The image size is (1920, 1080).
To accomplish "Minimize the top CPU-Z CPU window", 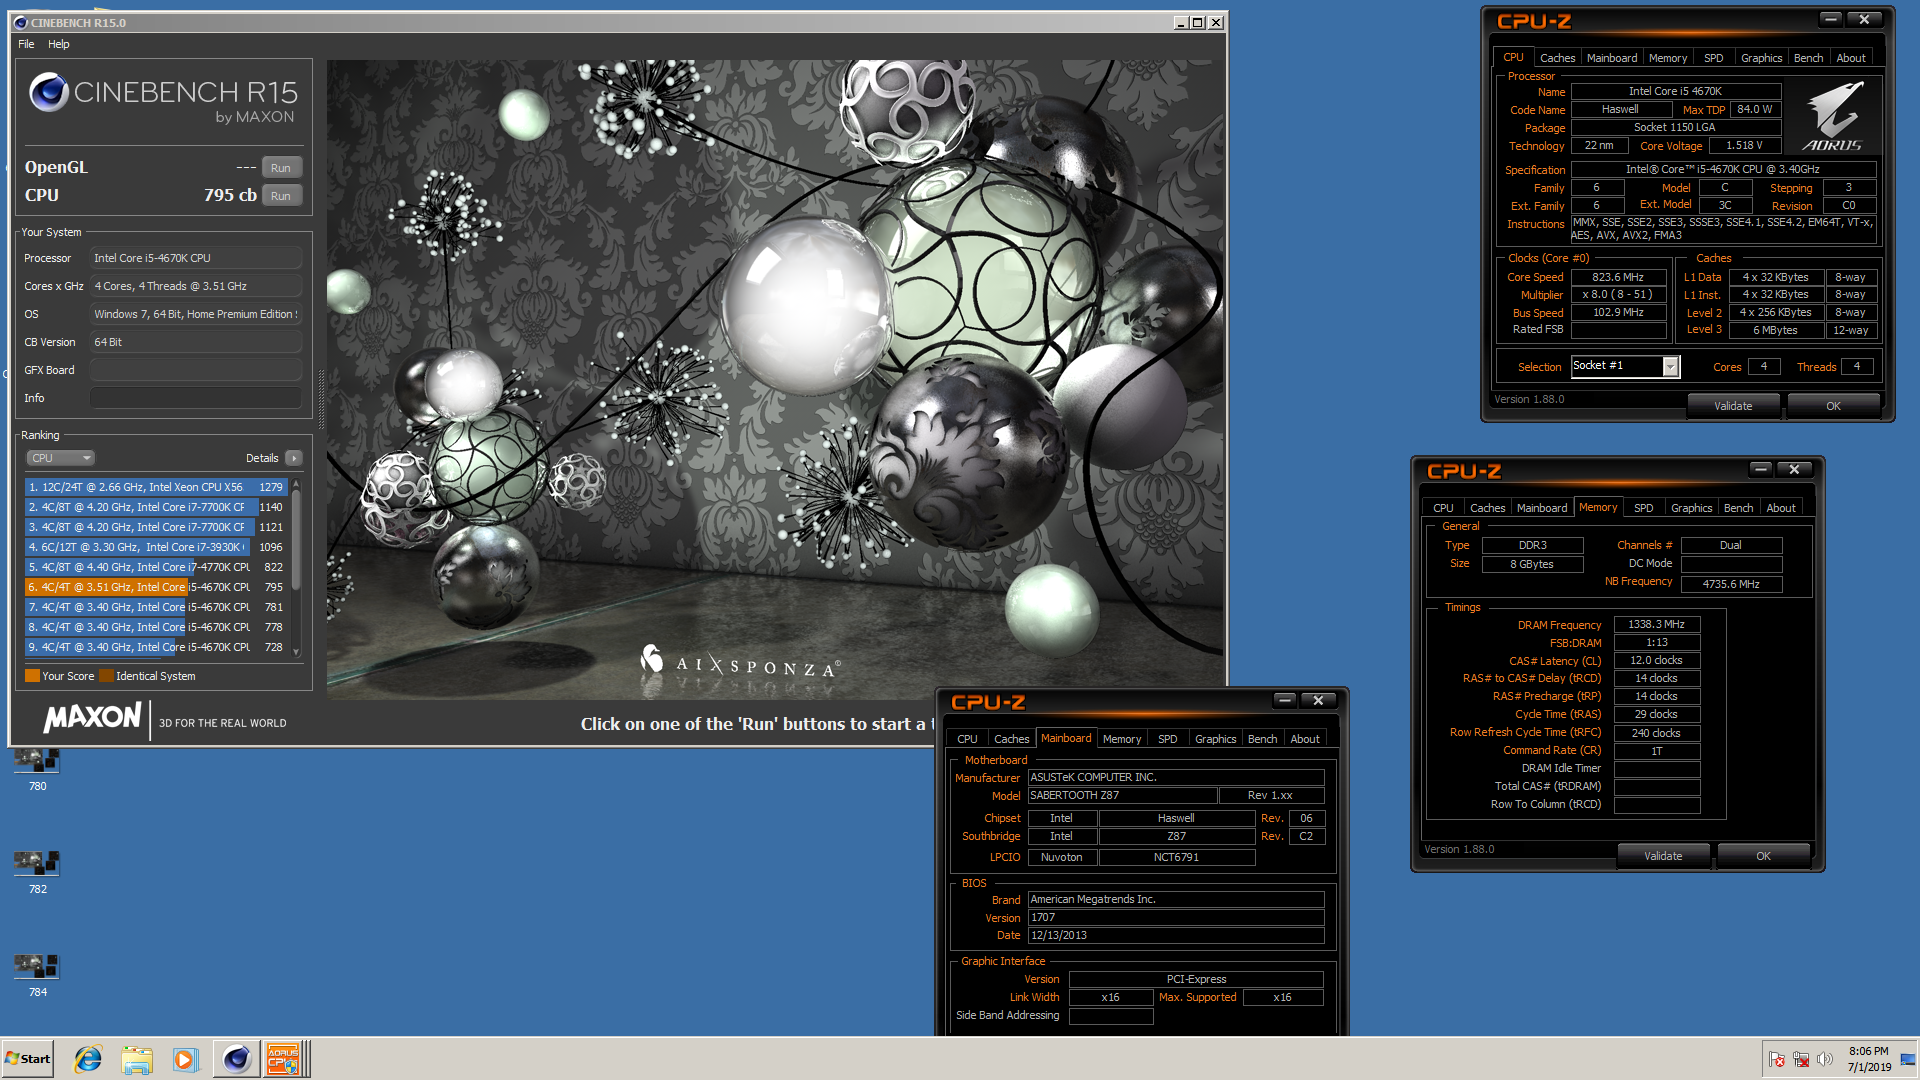I will [x=1831, y=20].
